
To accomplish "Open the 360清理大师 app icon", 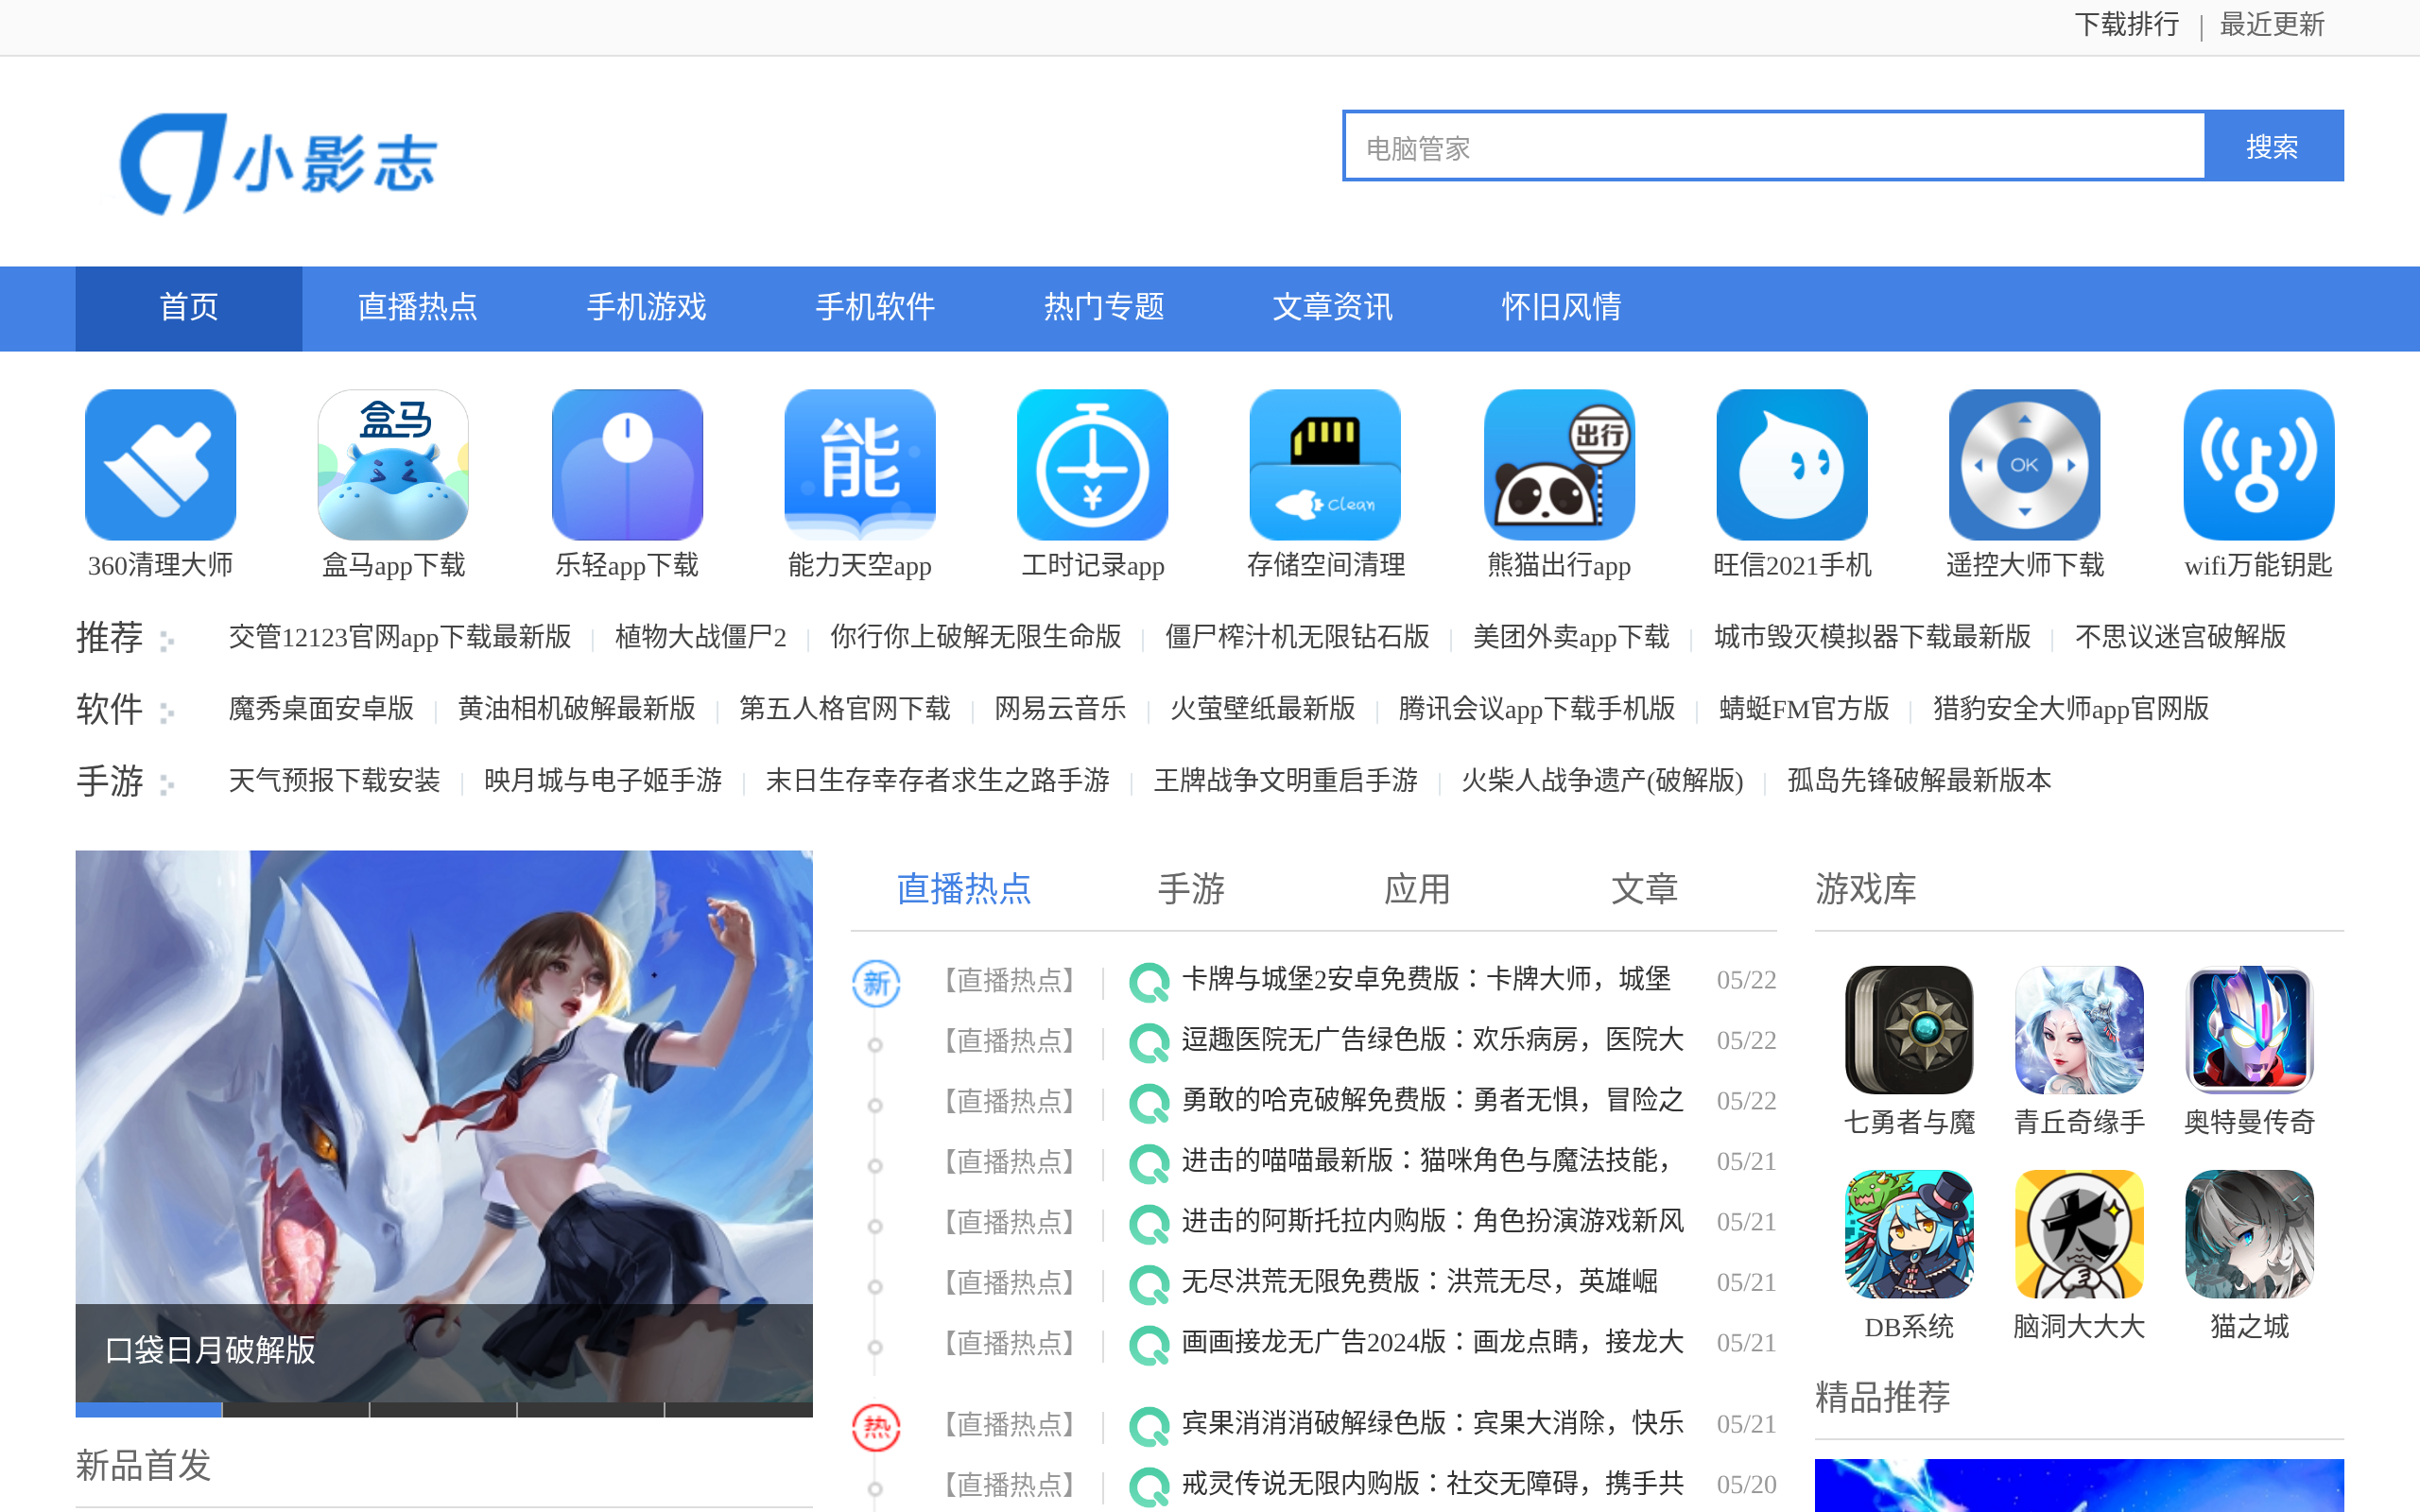I will (160, 465).
